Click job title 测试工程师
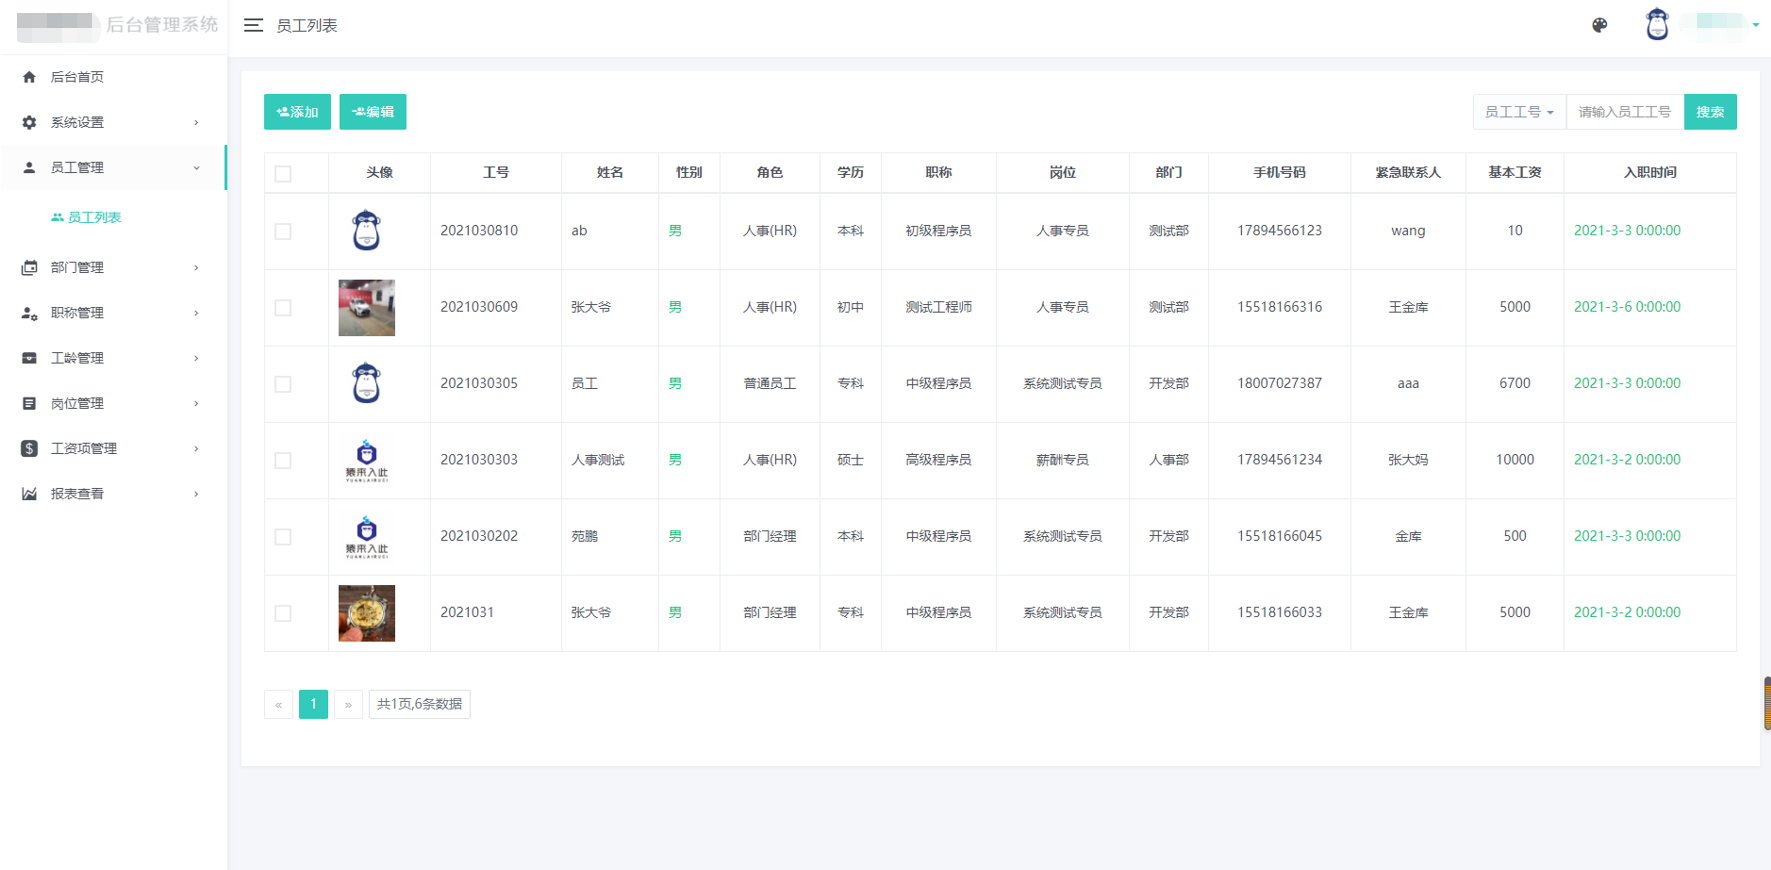The height and width of the screenshot is (870, 1771). (938, 307)
